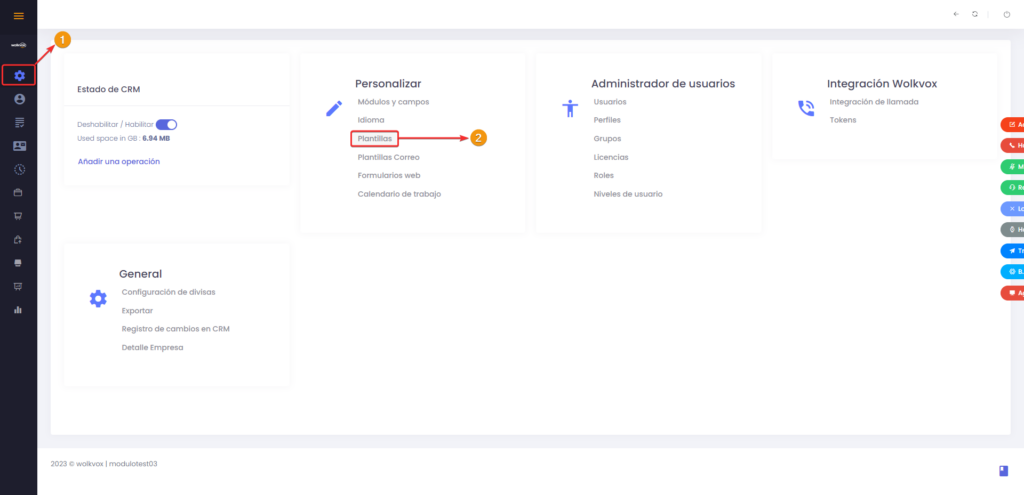
Task: Open the user profile sidebar icon
Action: pyautogui.click(x=19, y=99)
